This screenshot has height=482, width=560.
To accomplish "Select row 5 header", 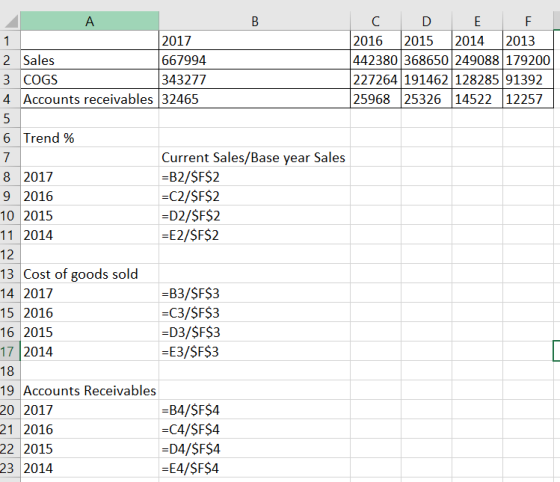I will 10,118.
